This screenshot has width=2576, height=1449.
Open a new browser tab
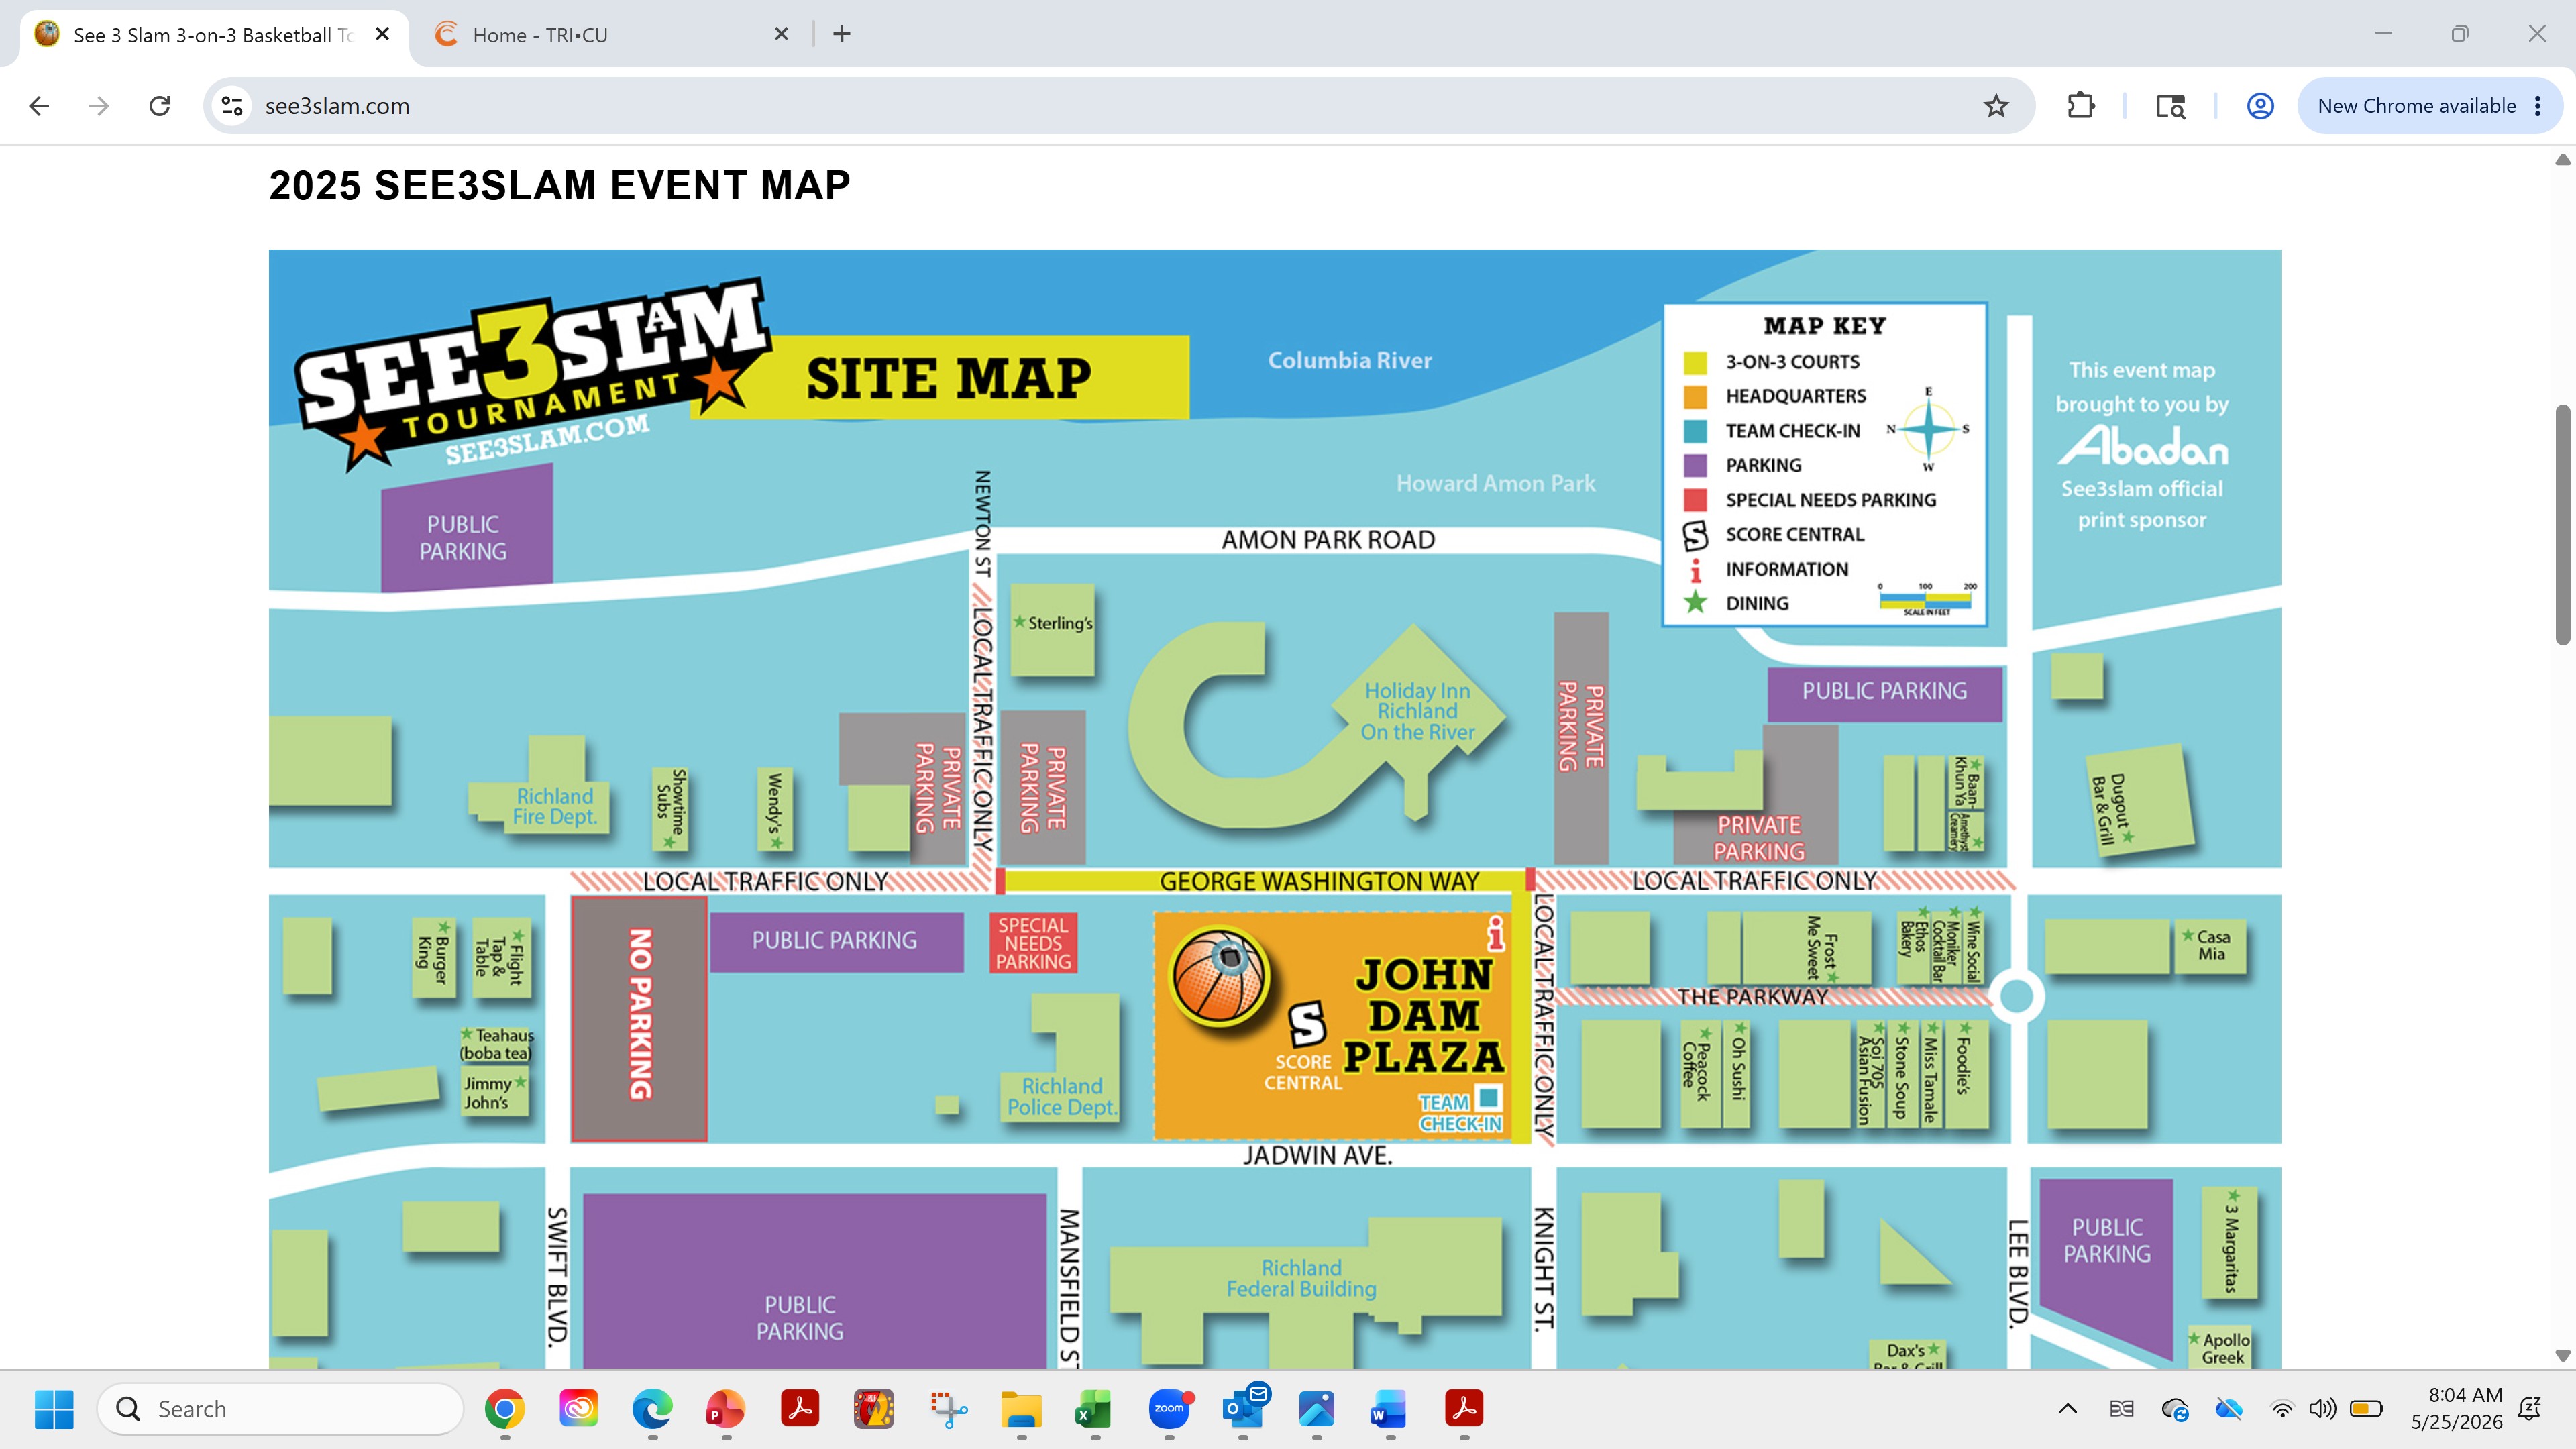click(x=842, y=34)
